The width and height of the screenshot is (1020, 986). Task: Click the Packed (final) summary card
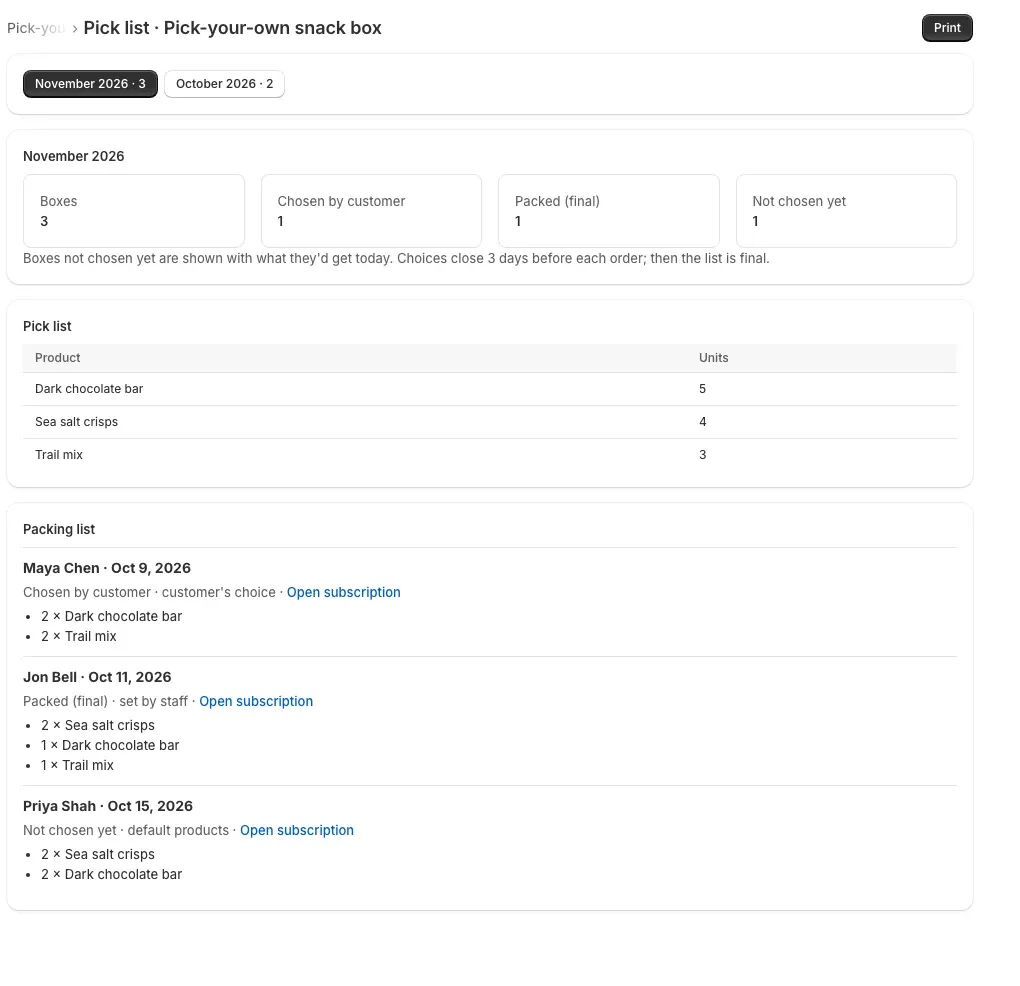point(609,211)
